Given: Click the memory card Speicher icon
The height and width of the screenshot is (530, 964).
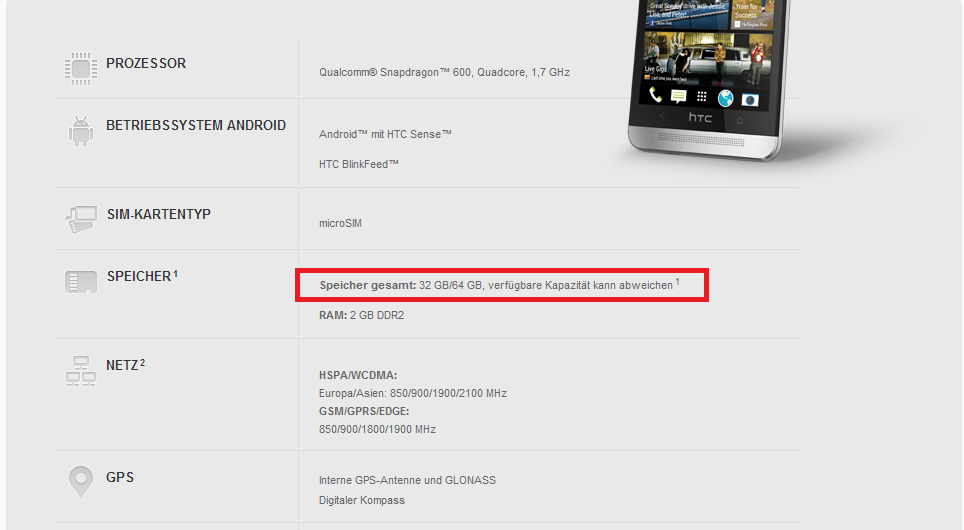Looking at the screenshot, I should click(x=81, y=282).
